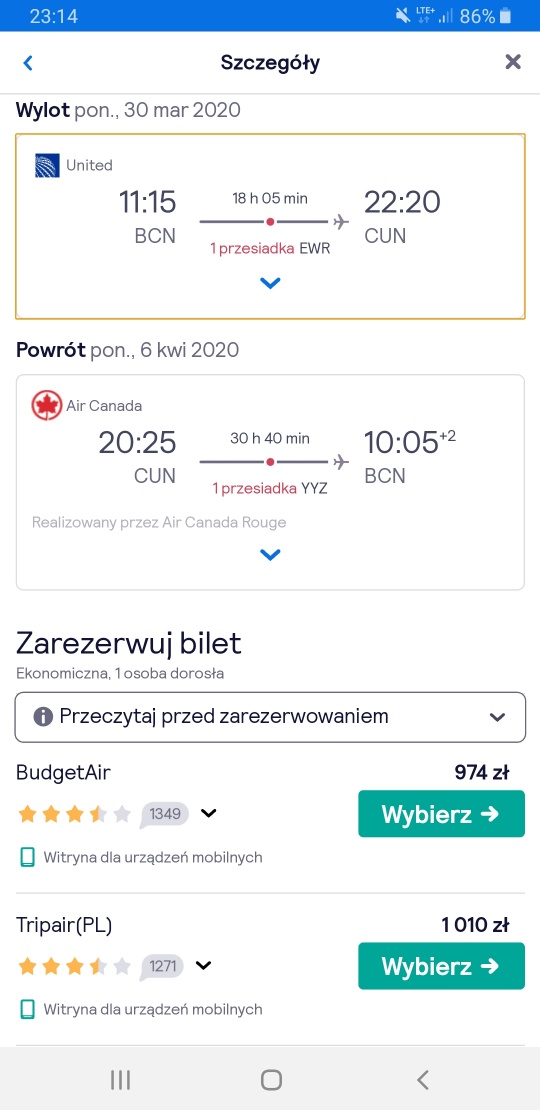Tap the blue back arrow in header

tap(28, 63)
